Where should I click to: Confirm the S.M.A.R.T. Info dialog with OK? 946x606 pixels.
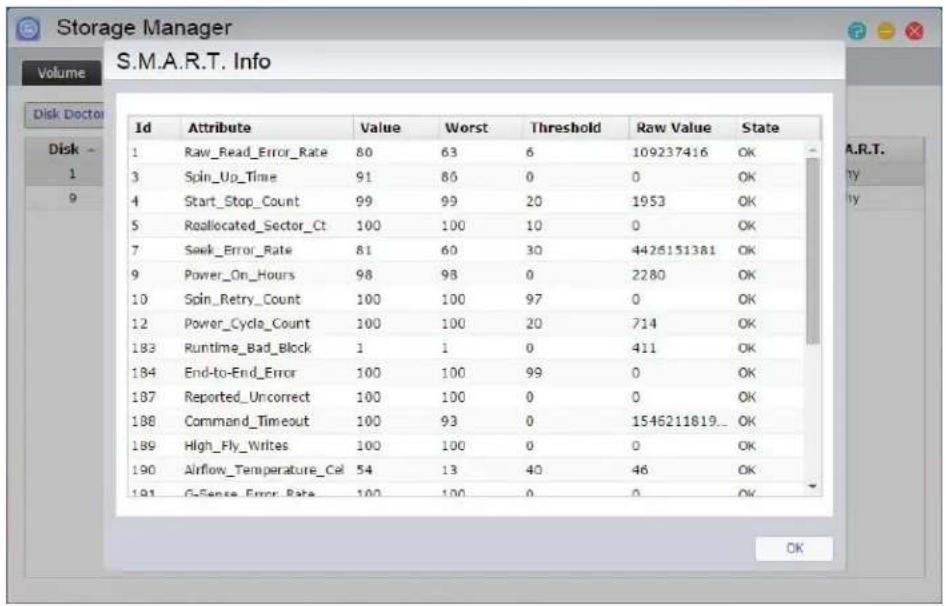pyautogui.click(x=794, y=548)
